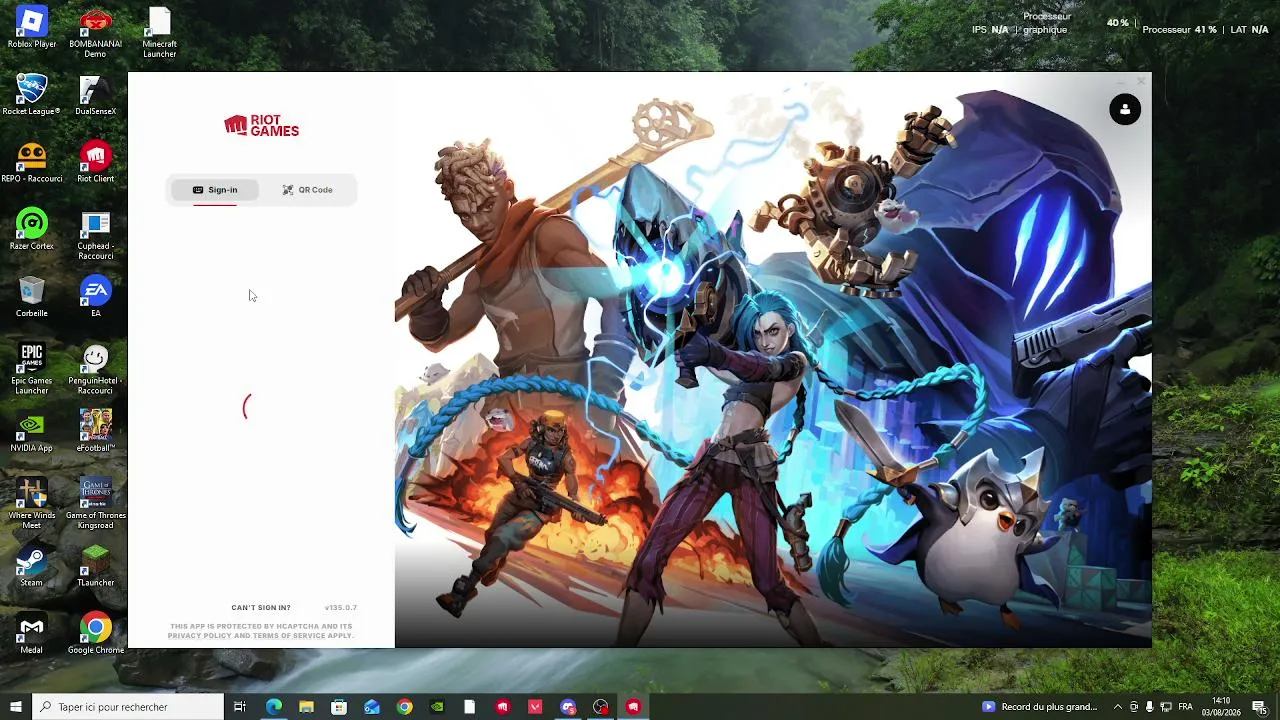Screen dimensions: 1280x720
Task: Click the v135.0.7 version text
Action: [341, 608]
